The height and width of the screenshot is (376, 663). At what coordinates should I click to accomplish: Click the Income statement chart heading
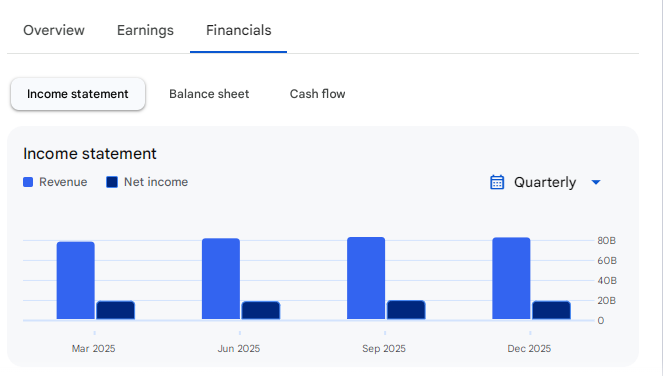coord(90,154)
